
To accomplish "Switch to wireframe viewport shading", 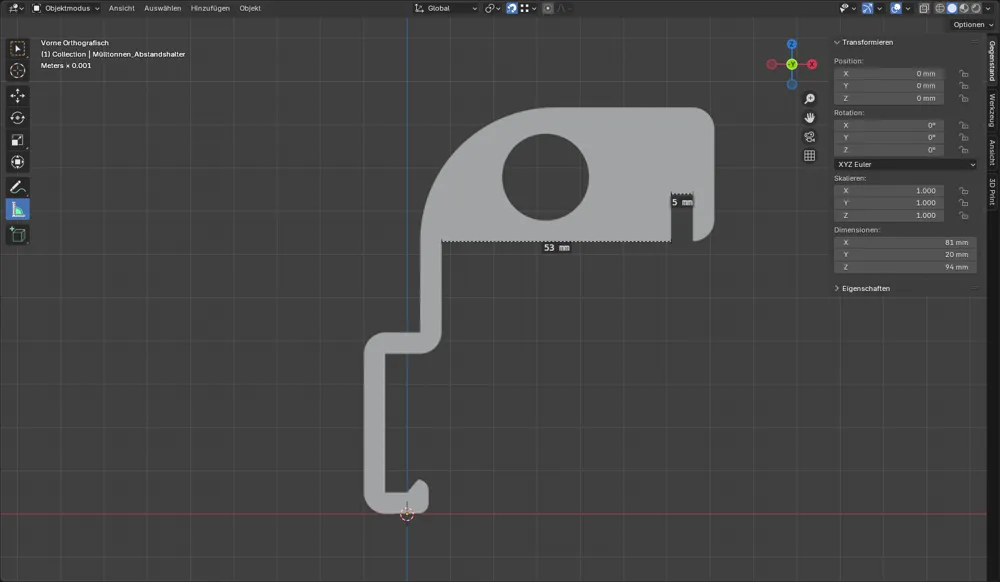I will (x=940, y=8).
